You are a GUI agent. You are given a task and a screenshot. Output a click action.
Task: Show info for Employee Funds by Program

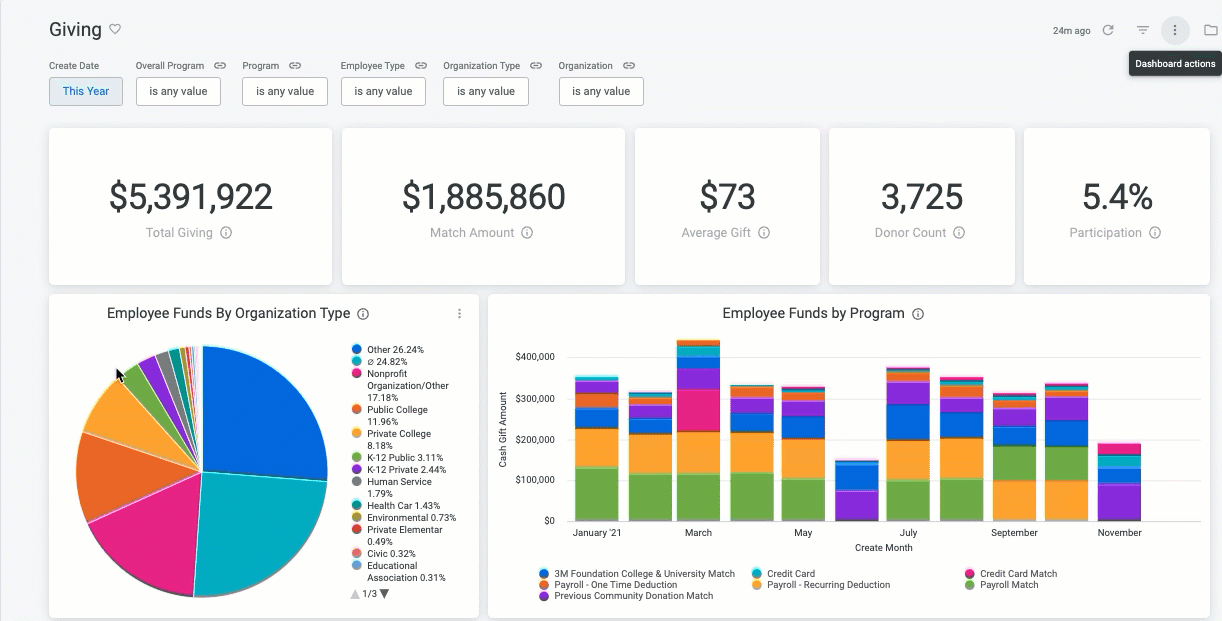coord(918,314)
